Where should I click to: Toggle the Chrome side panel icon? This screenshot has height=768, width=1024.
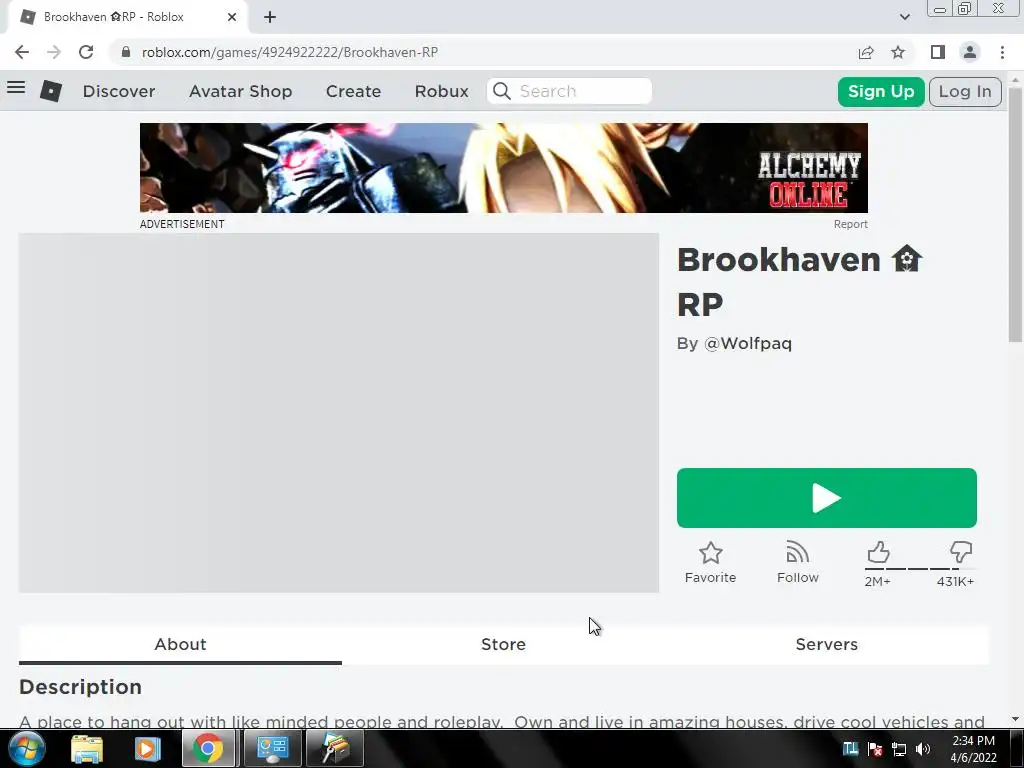tap(938, 52)
